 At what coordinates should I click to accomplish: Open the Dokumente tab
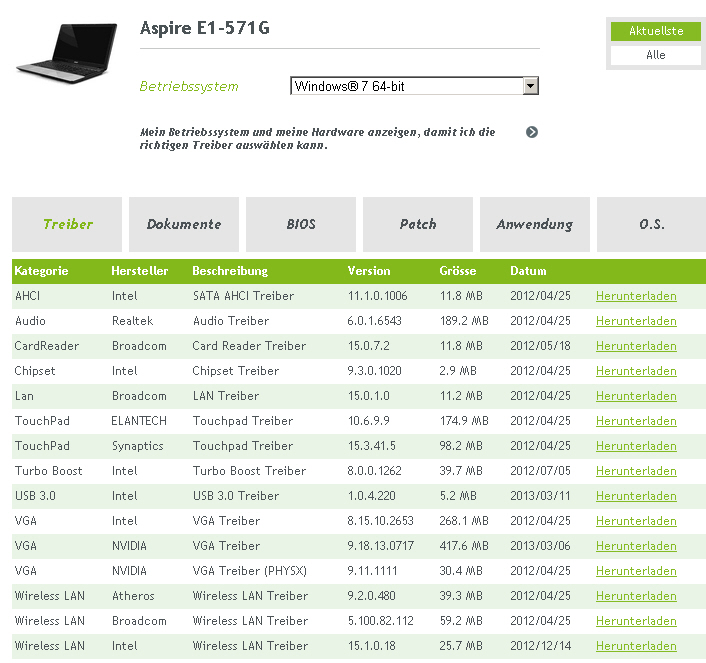184,224
